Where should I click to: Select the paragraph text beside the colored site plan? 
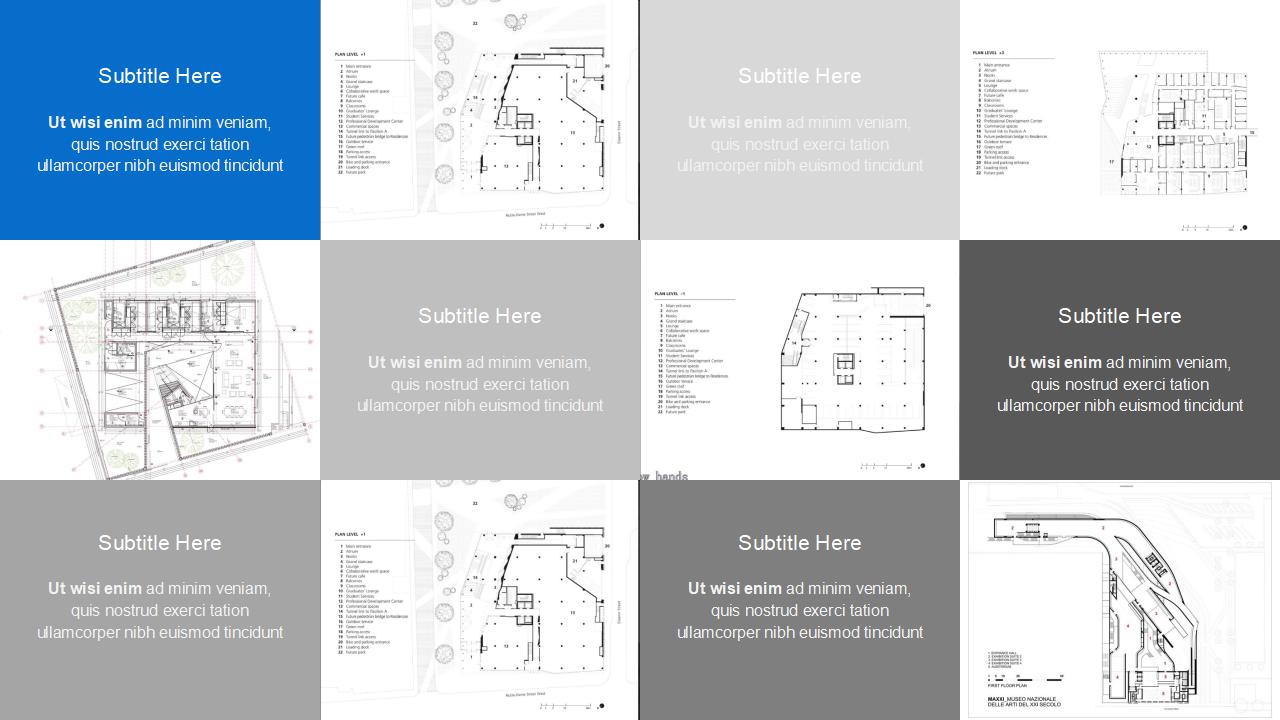pyautogui.click(x=480, y=384)
